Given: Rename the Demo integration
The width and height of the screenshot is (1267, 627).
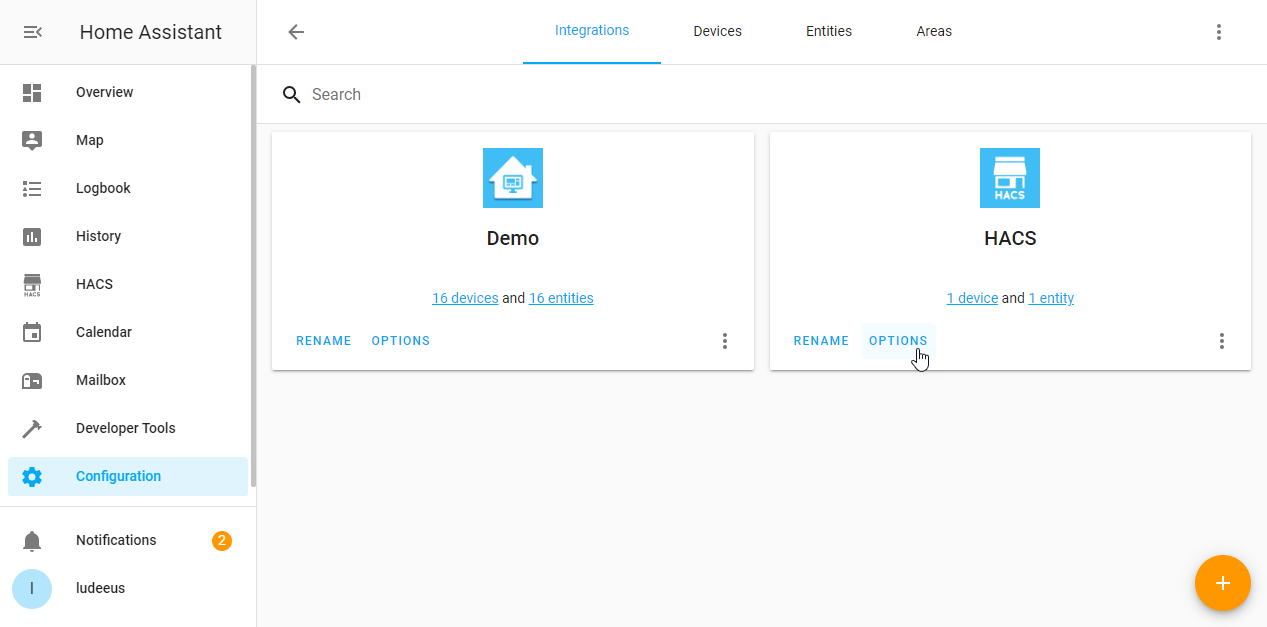Looking at the screenshot, I should (x=324, y=341).
